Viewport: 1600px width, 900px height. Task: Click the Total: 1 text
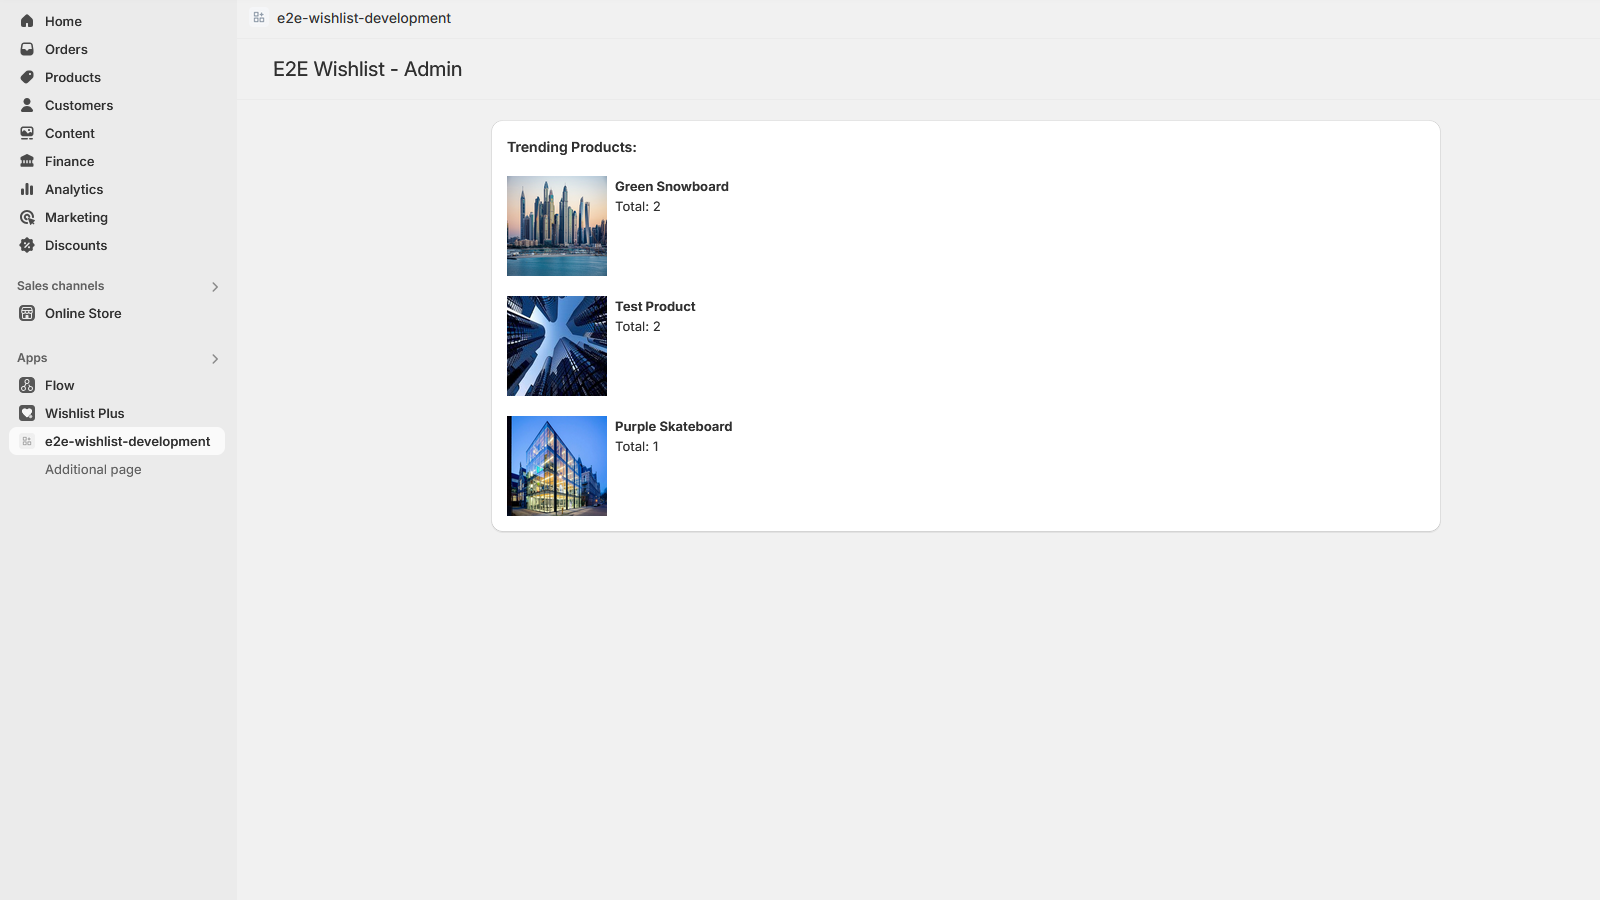(637, 446)
